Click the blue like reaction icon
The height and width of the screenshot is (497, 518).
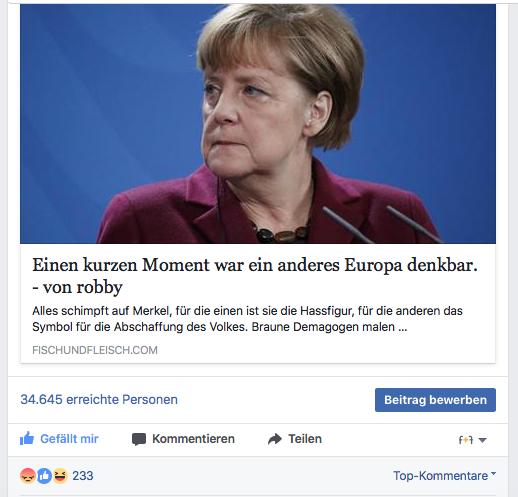pos(44,476)
